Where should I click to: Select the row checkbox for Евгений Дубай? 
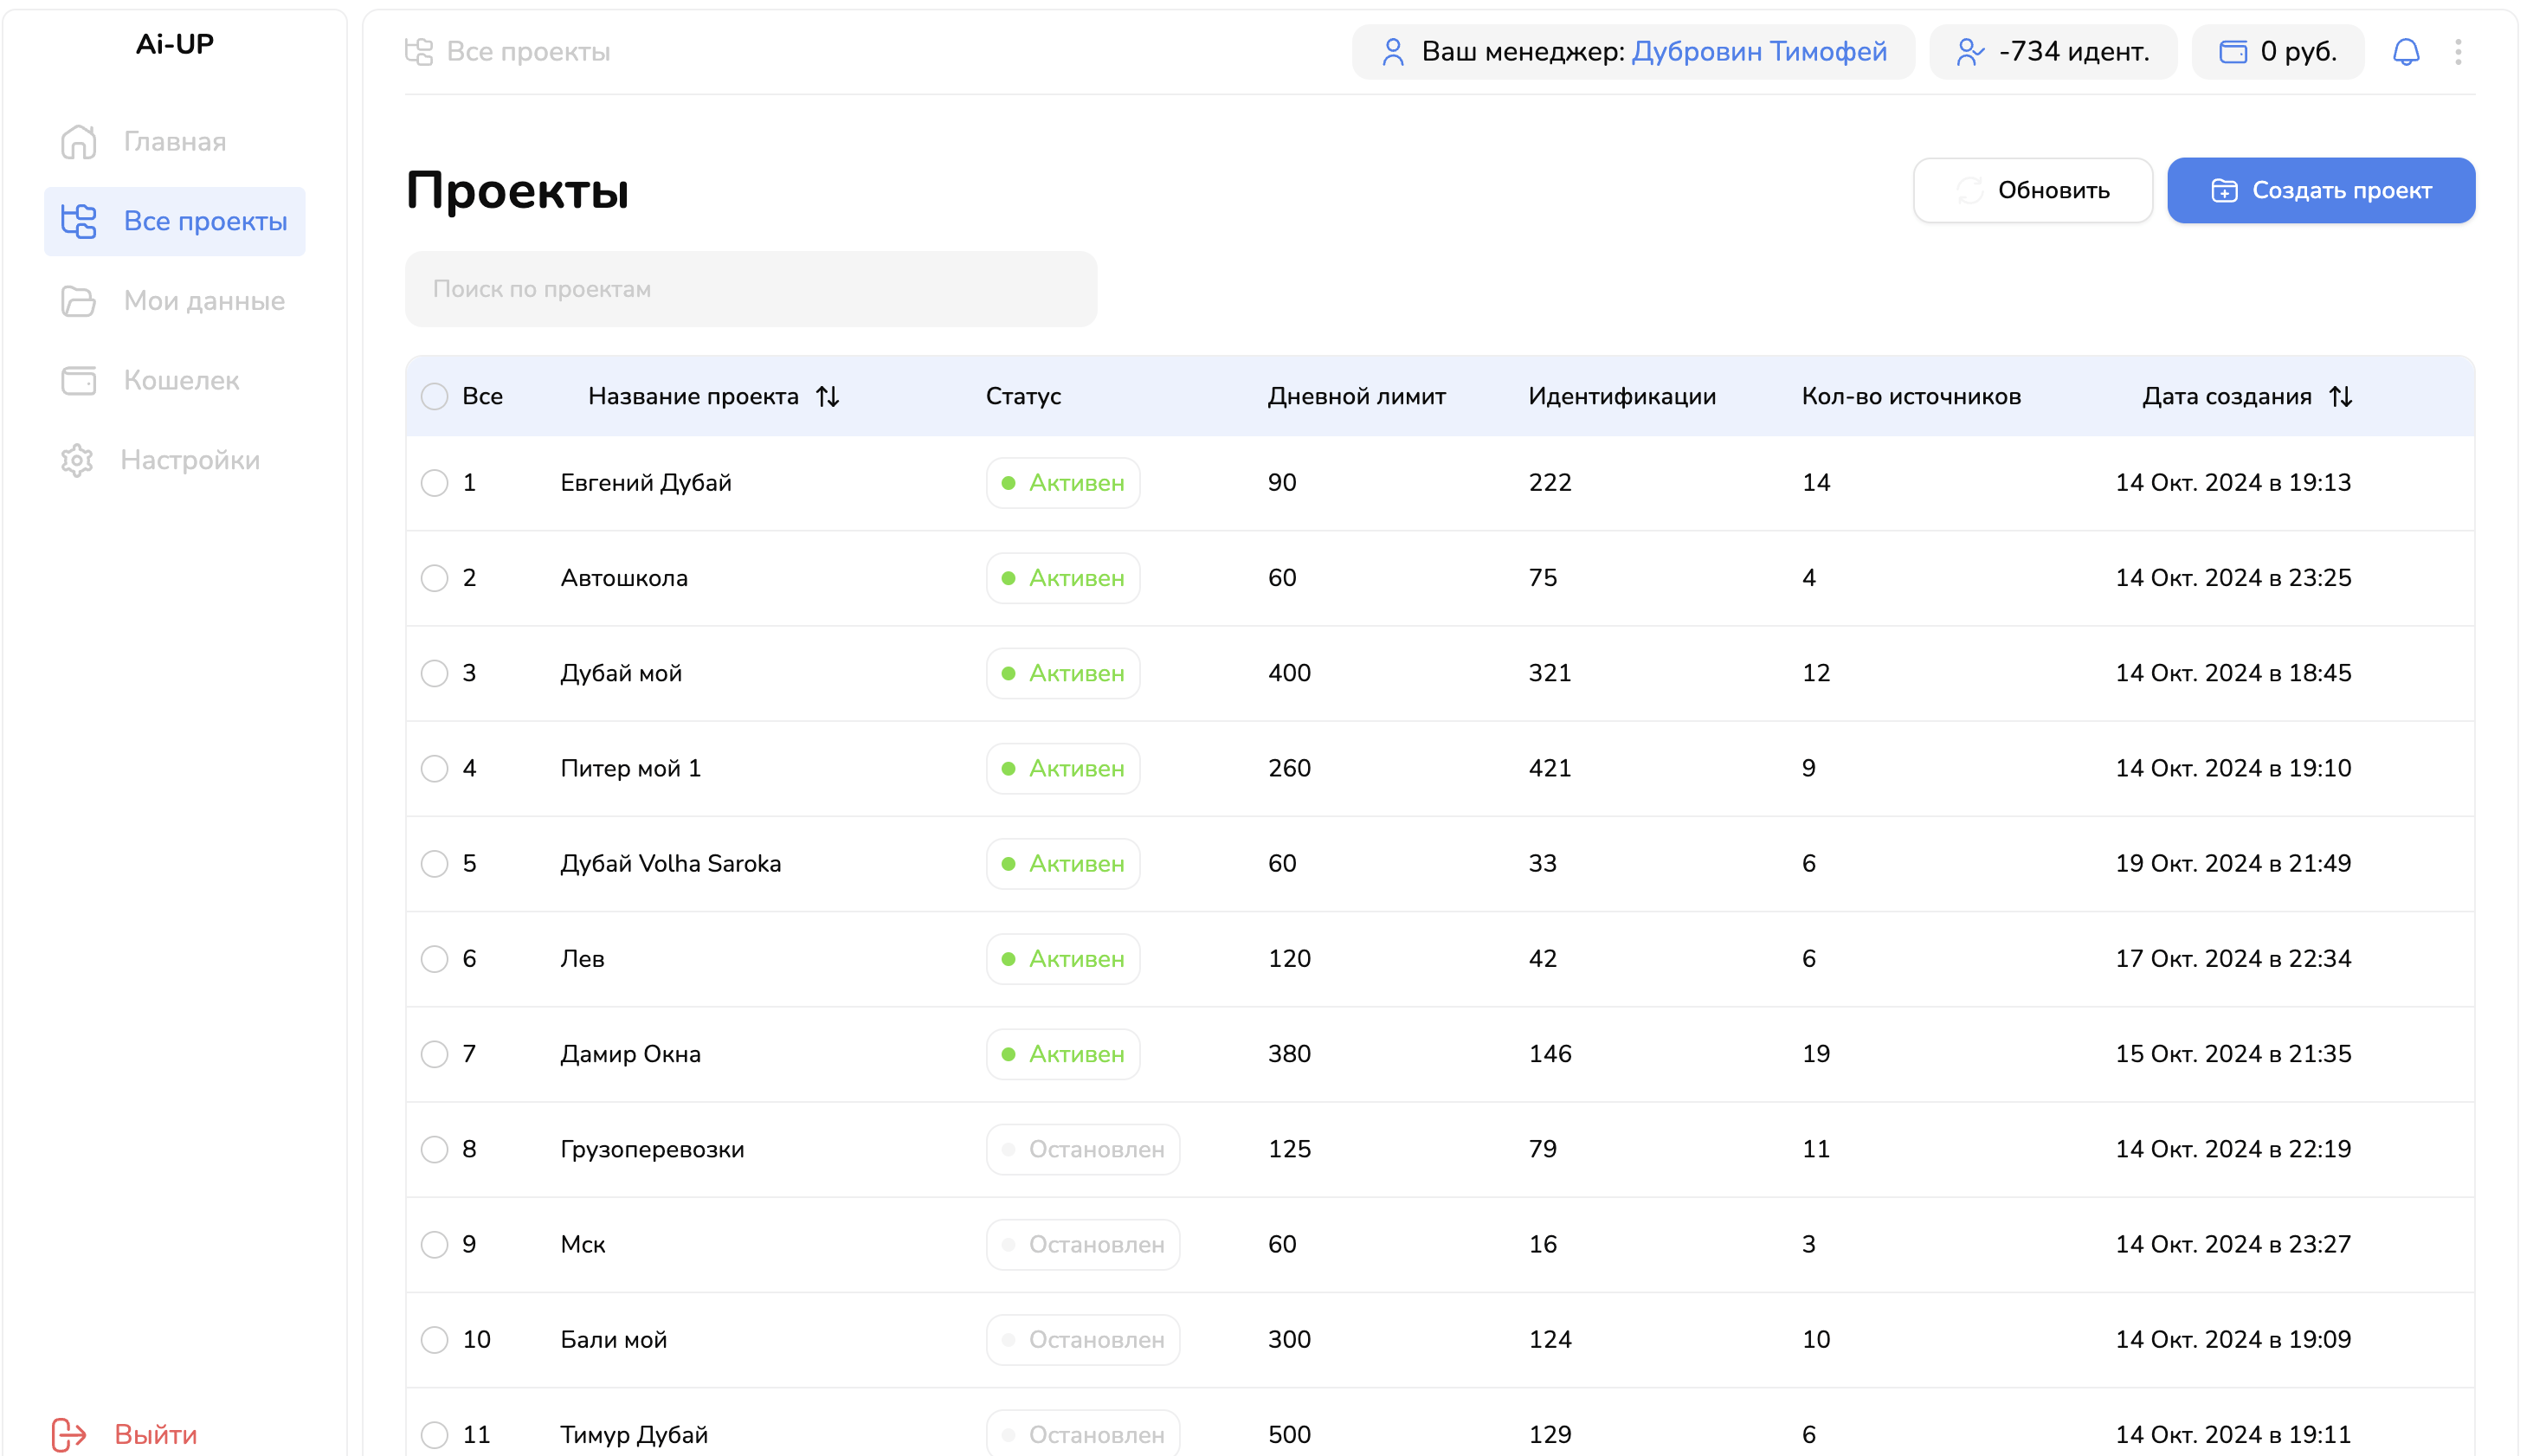(x=434, y=483)
